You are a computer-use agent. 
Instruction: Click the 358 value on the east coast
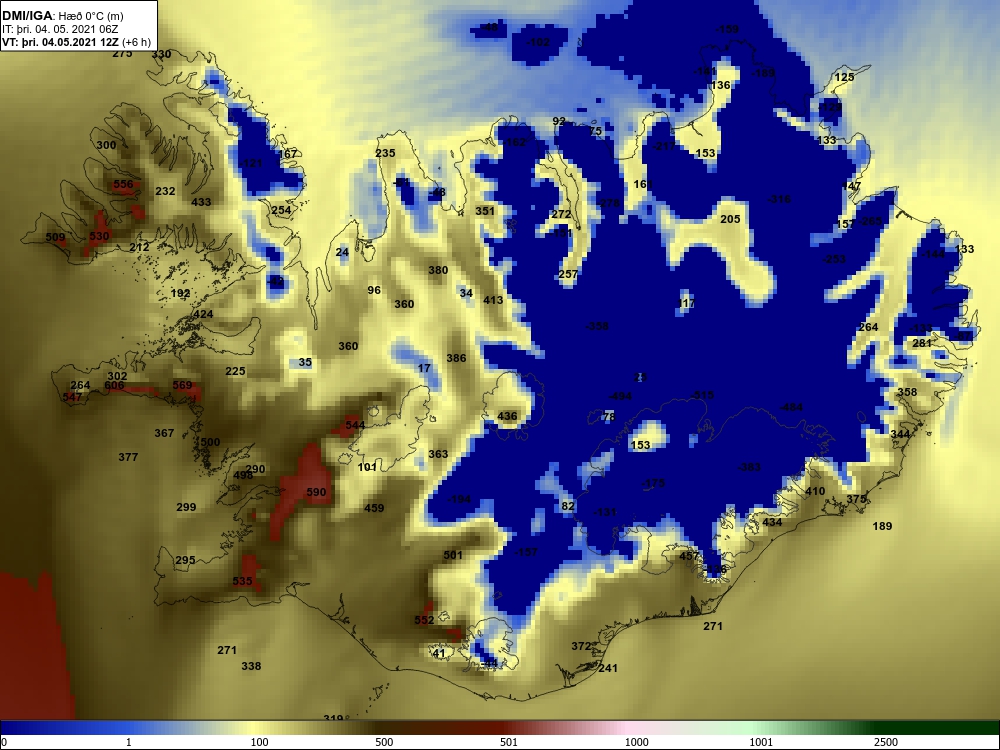[x=907, y=392]
